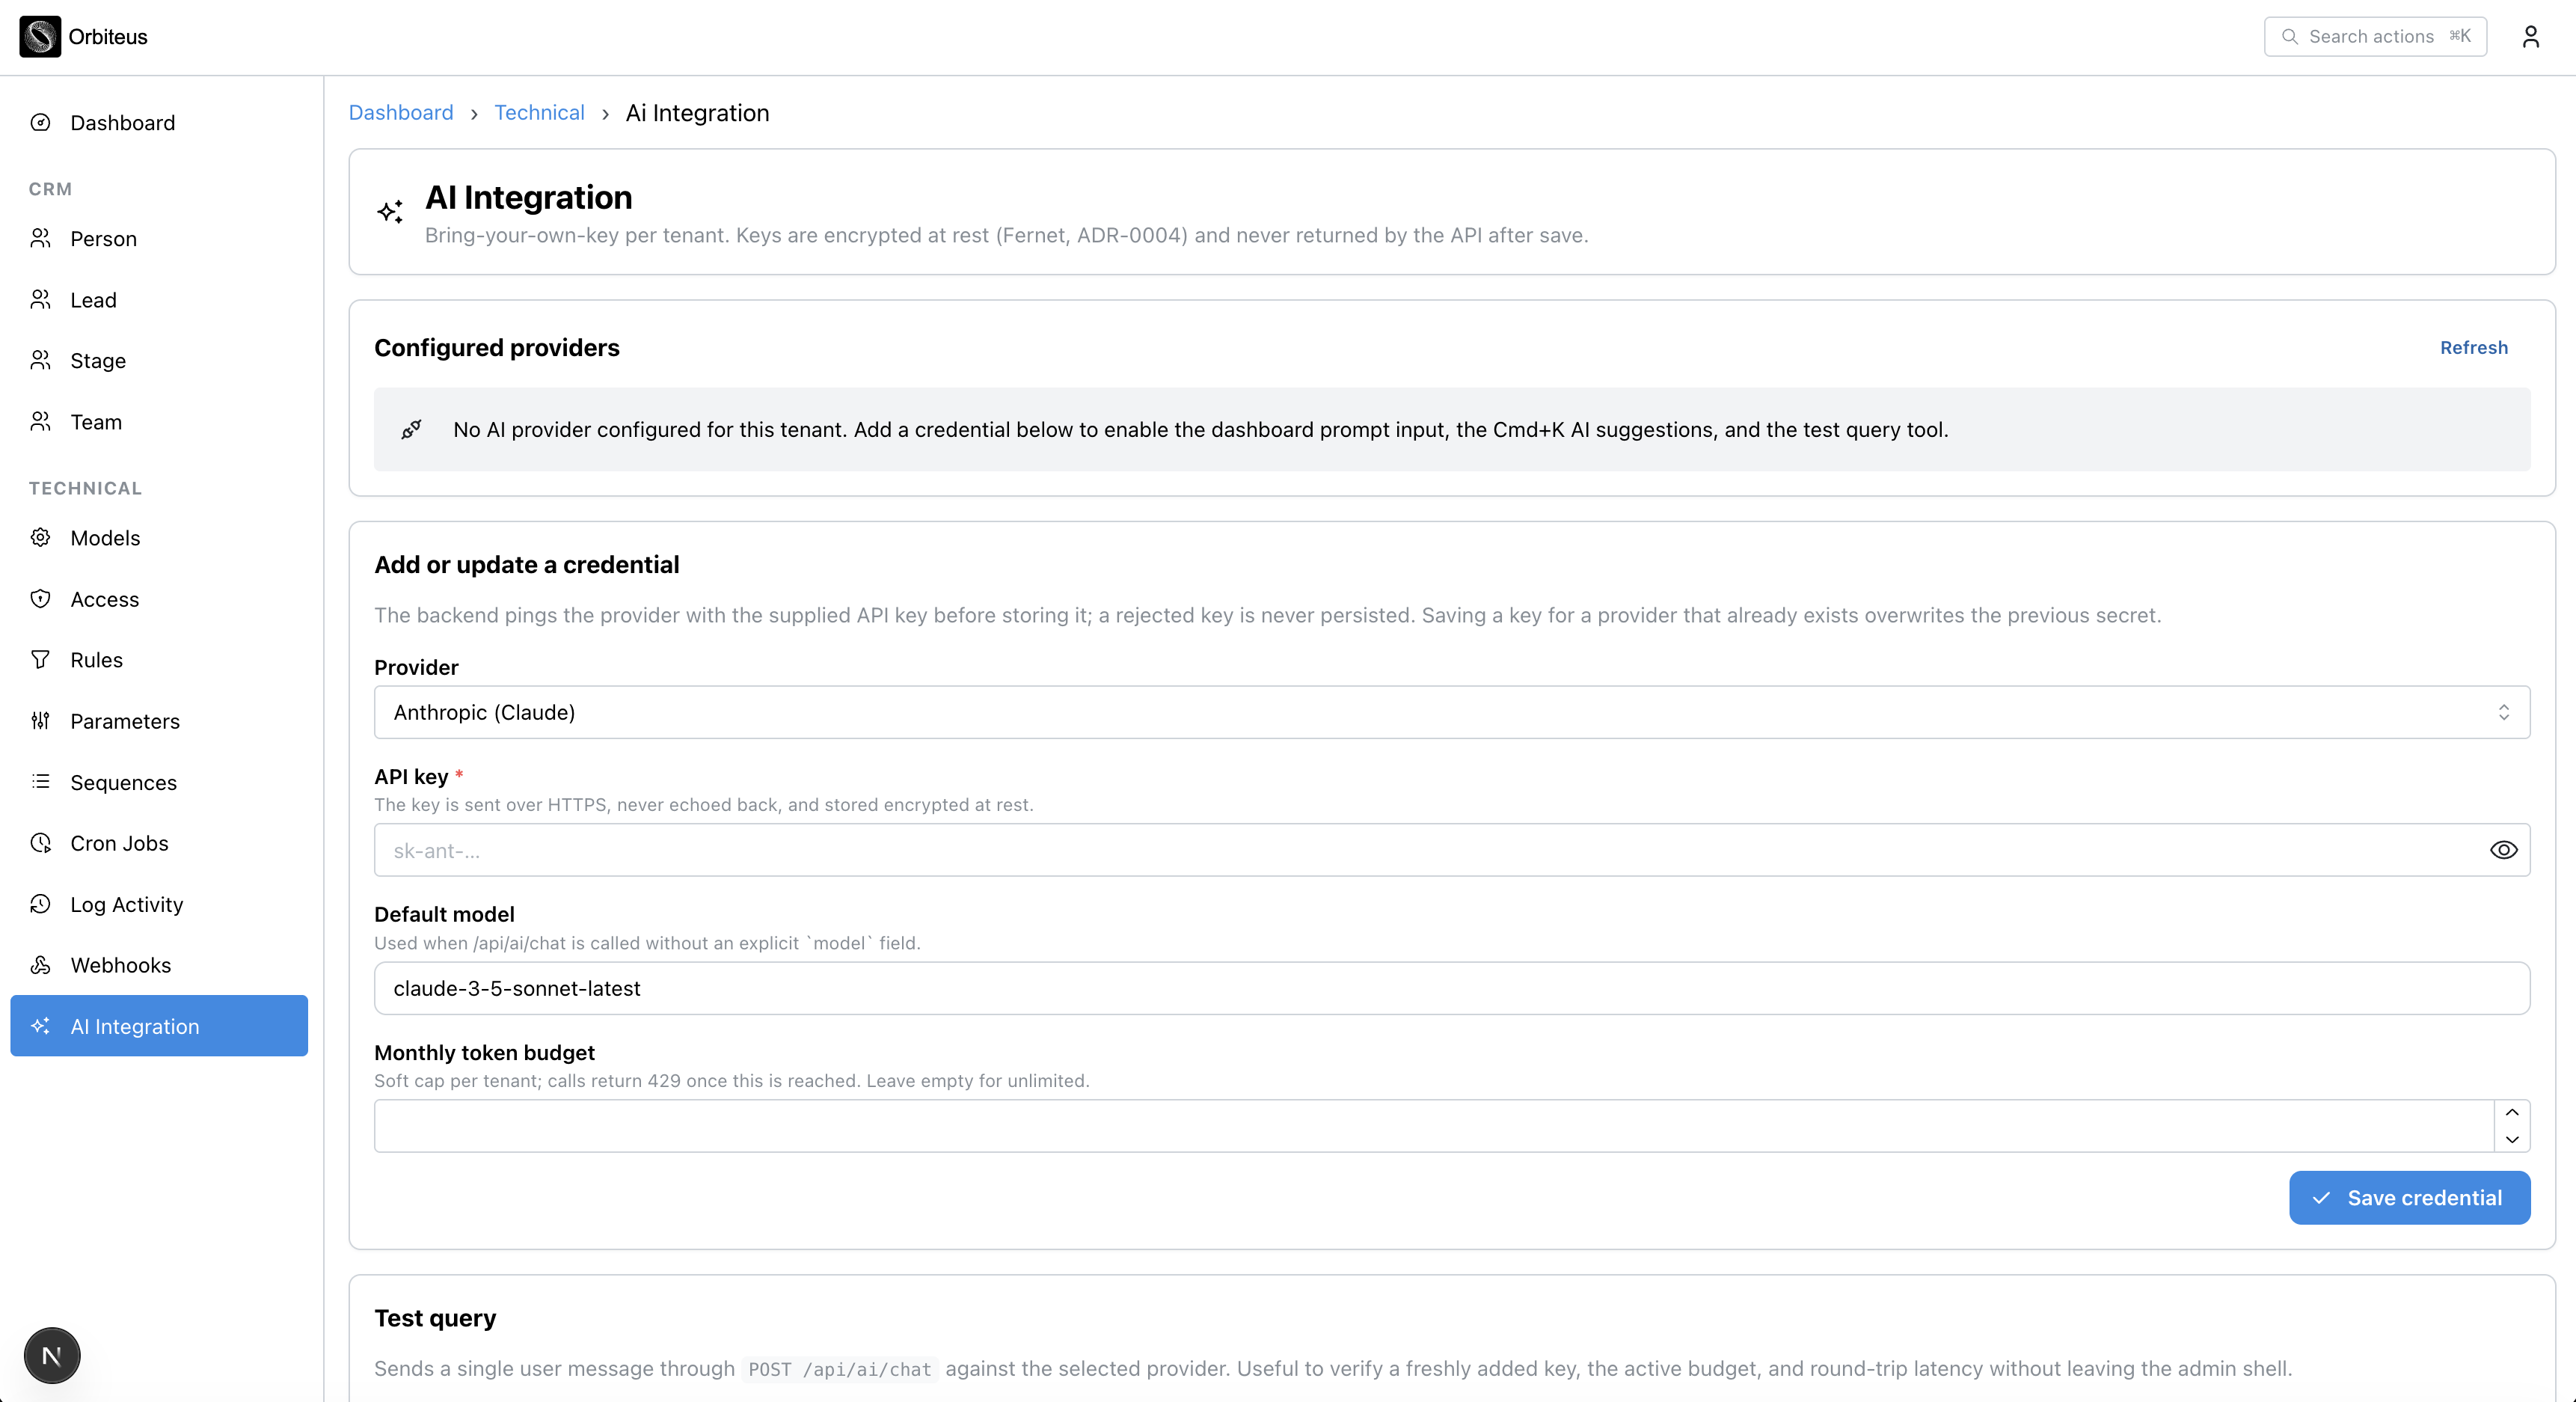Click the Lead sidebar icon
Screen dimensions: 2576x1402
(41, 300)
